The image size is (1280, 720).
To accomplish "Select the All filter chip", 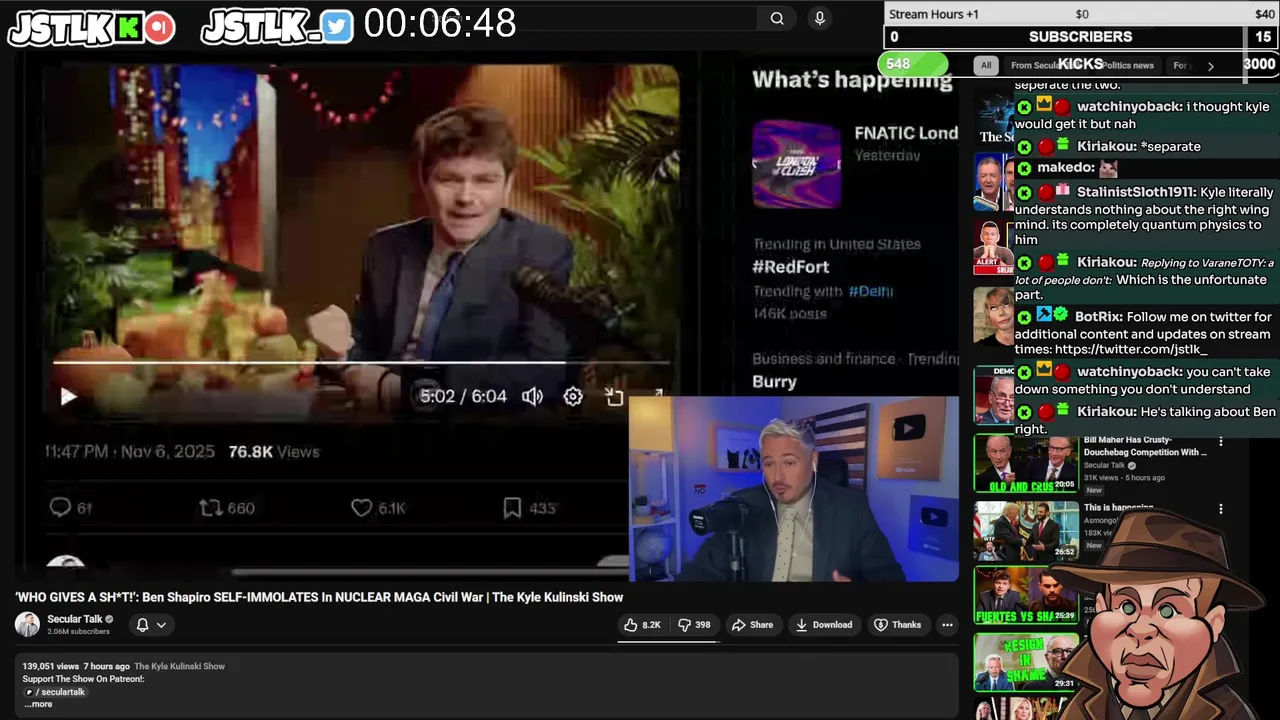I will 986,65.
